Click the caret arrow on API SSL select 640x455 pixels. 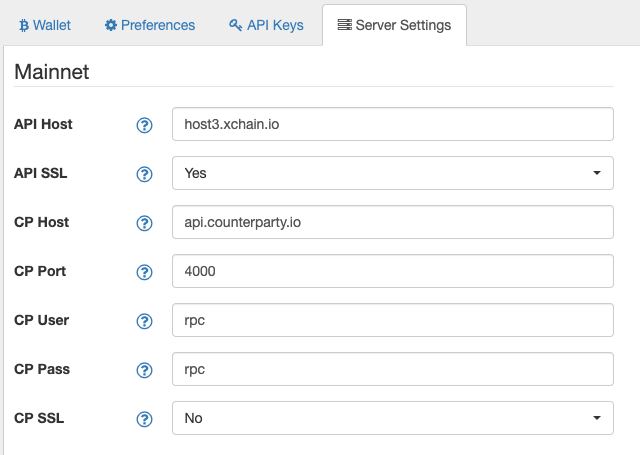click(597, 173)
